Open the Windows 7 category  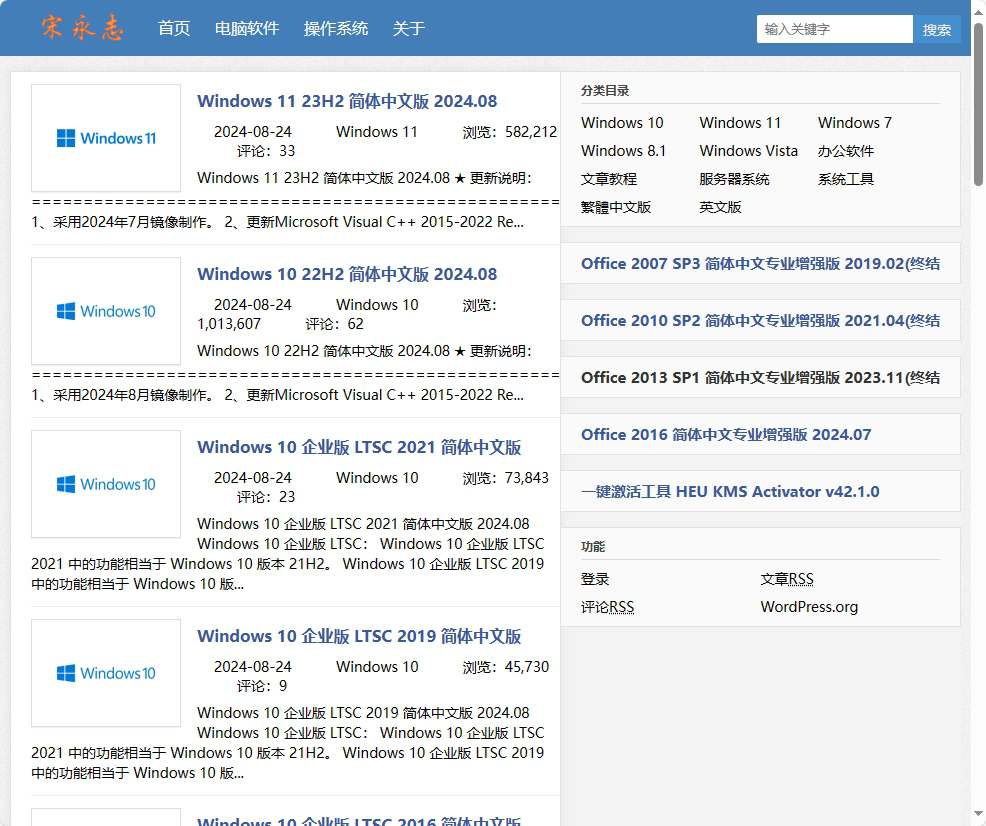pyautogui.click(x=854, y=123)
